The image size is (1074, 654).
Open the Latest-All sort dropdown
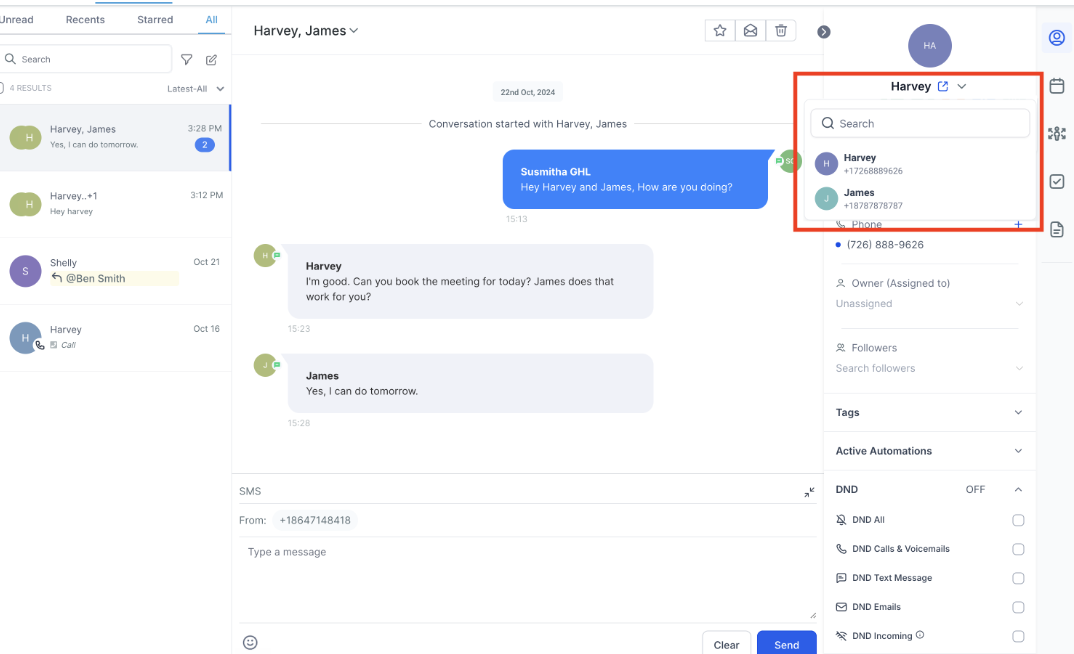[195, 89]
